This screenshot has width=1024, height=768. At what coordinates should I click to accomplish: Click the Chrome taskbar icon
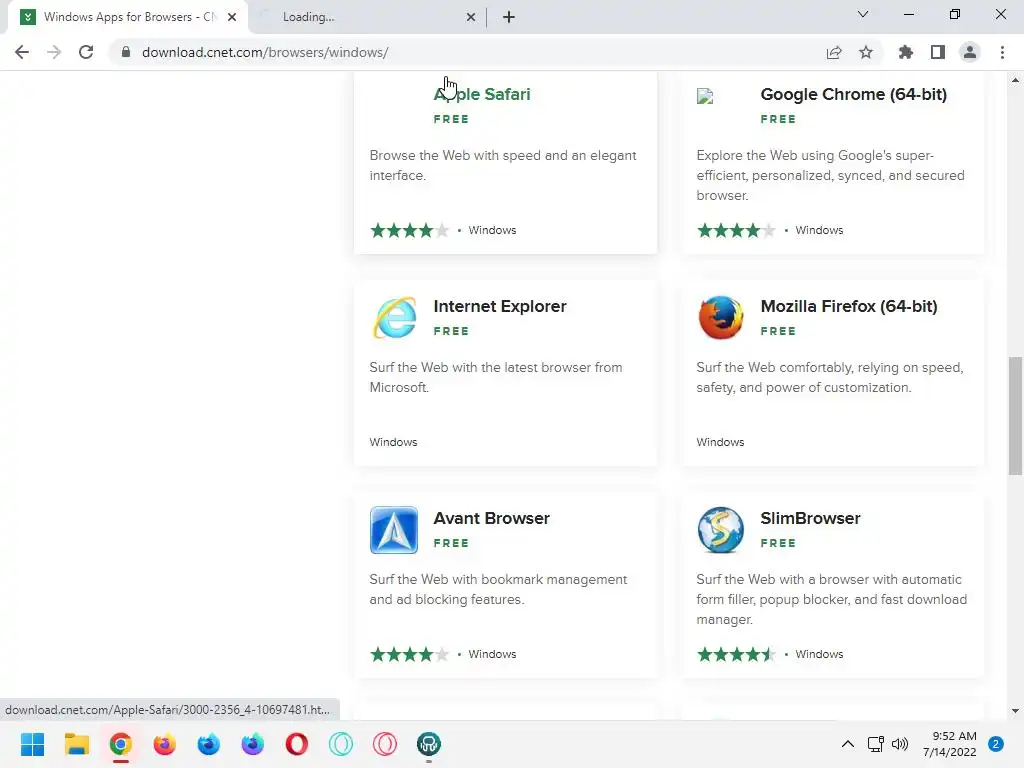[x=121, y=744]
